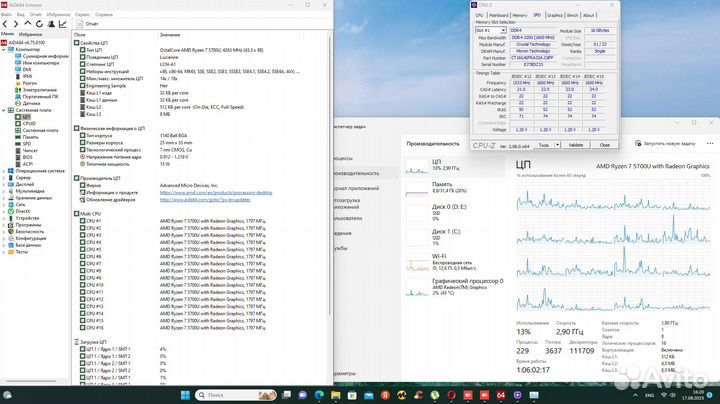Click the Отчёт report button in AIDA64

88,24
